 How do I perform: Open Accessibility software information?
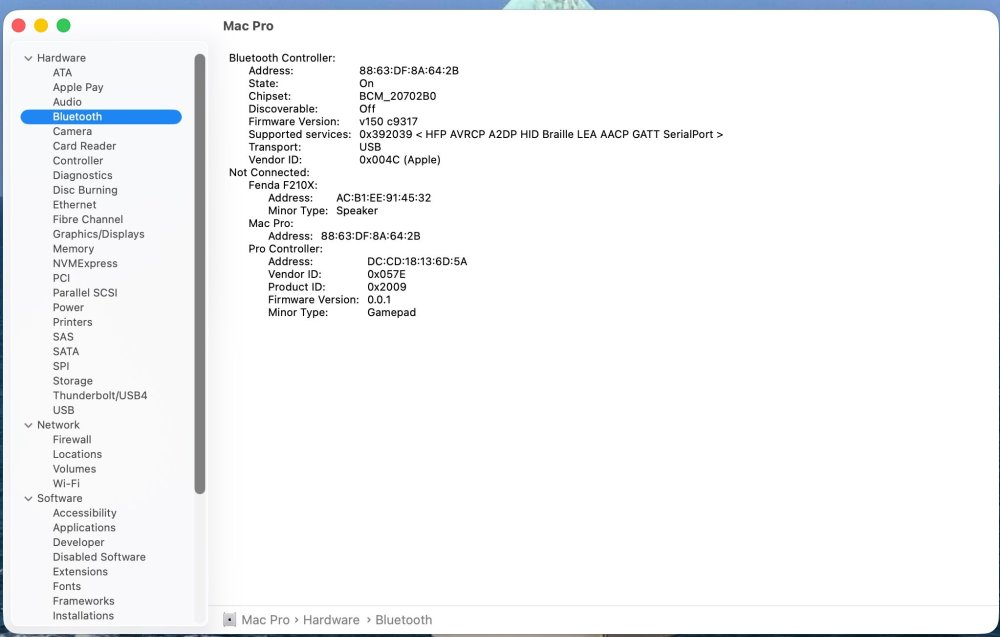click(84, 513)
